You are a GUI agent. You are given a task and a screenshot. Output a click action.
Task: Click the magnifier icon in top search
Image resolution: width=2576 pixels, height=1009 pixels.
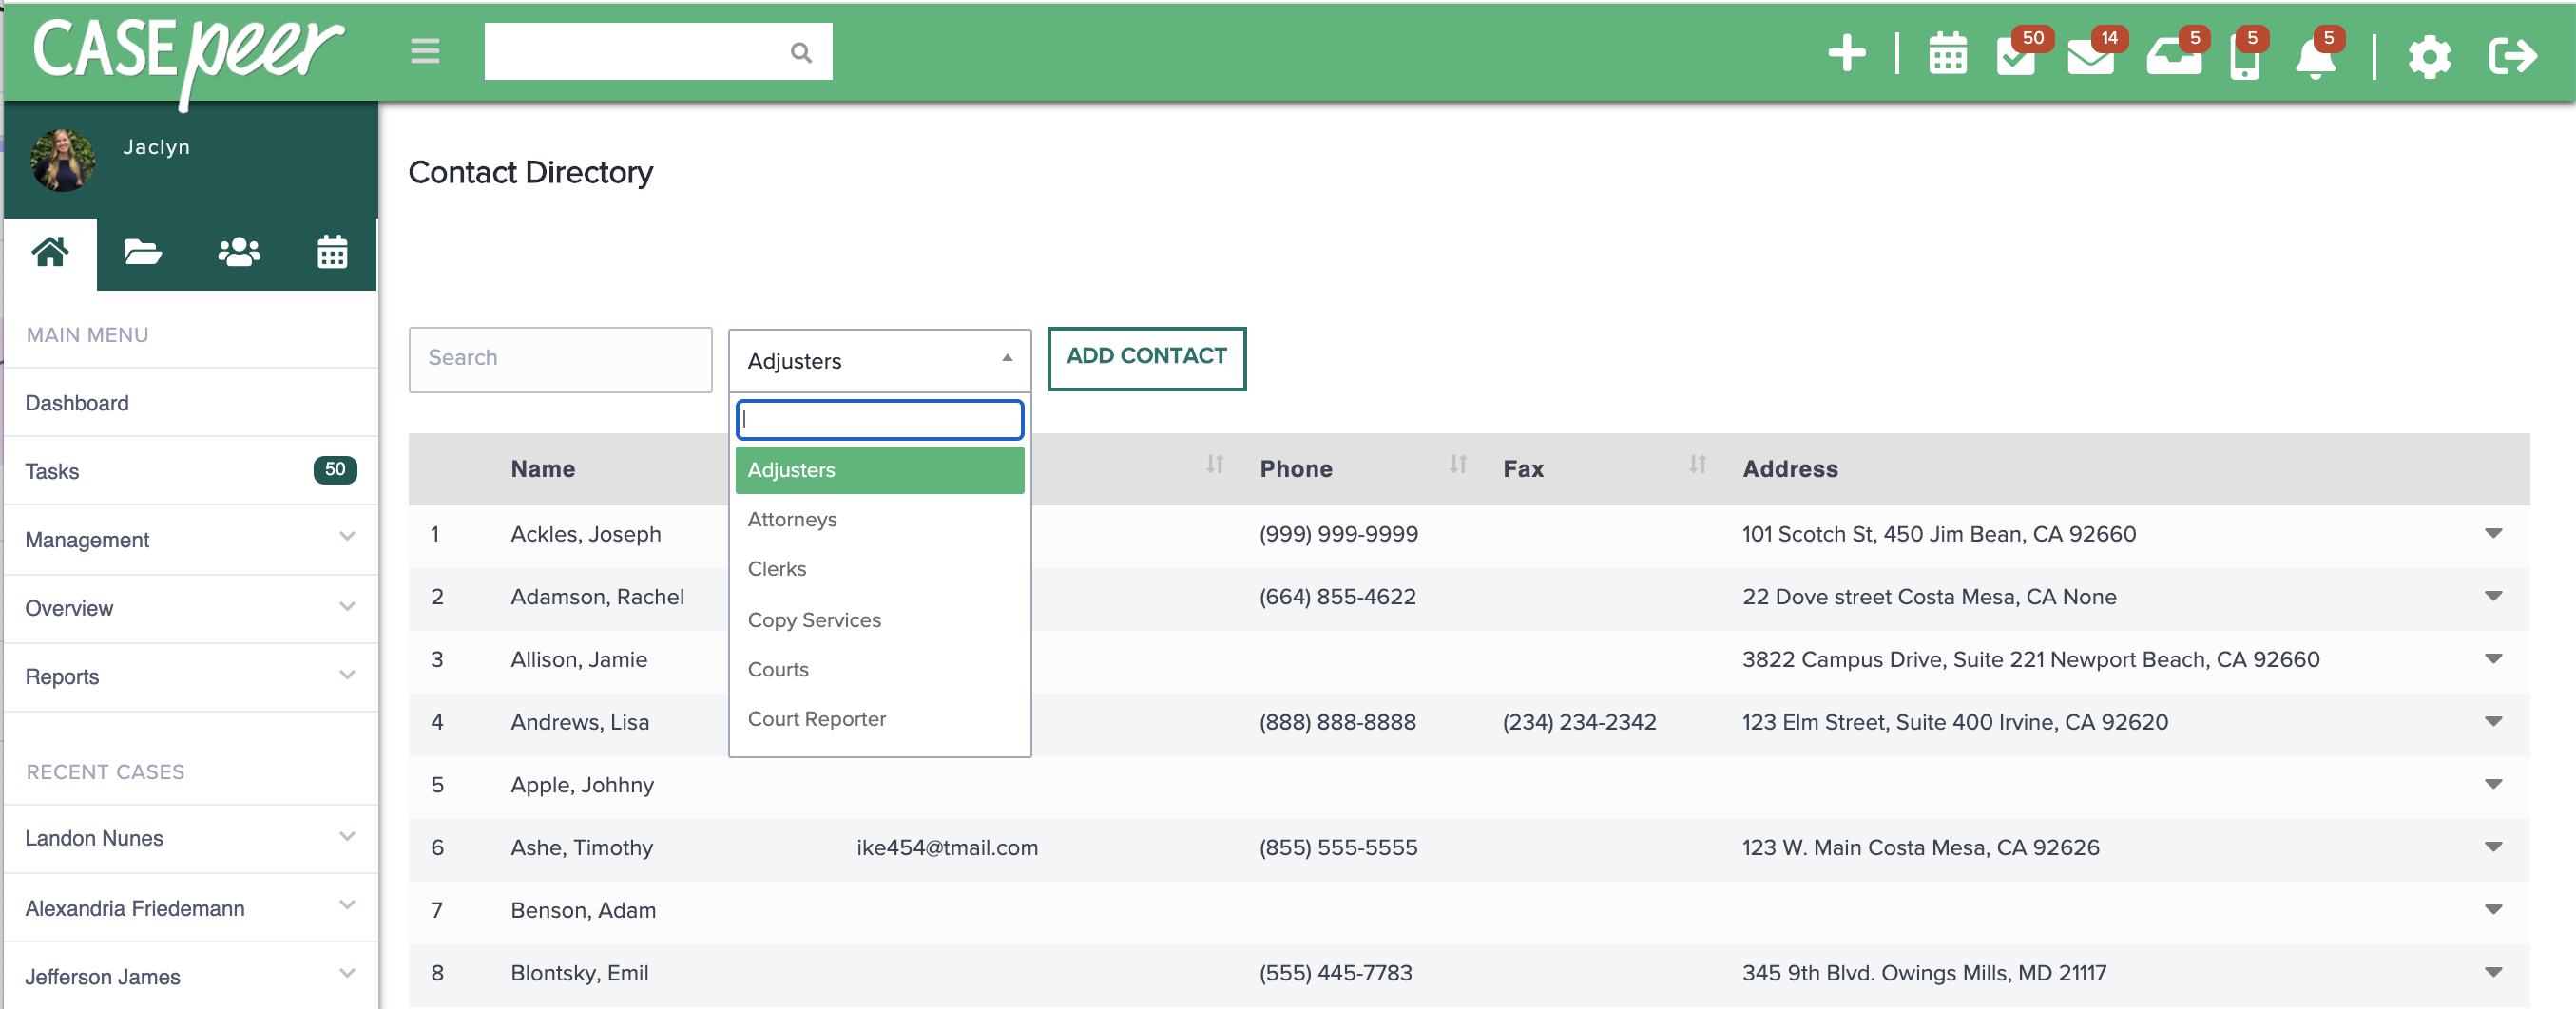pos(801,52)
